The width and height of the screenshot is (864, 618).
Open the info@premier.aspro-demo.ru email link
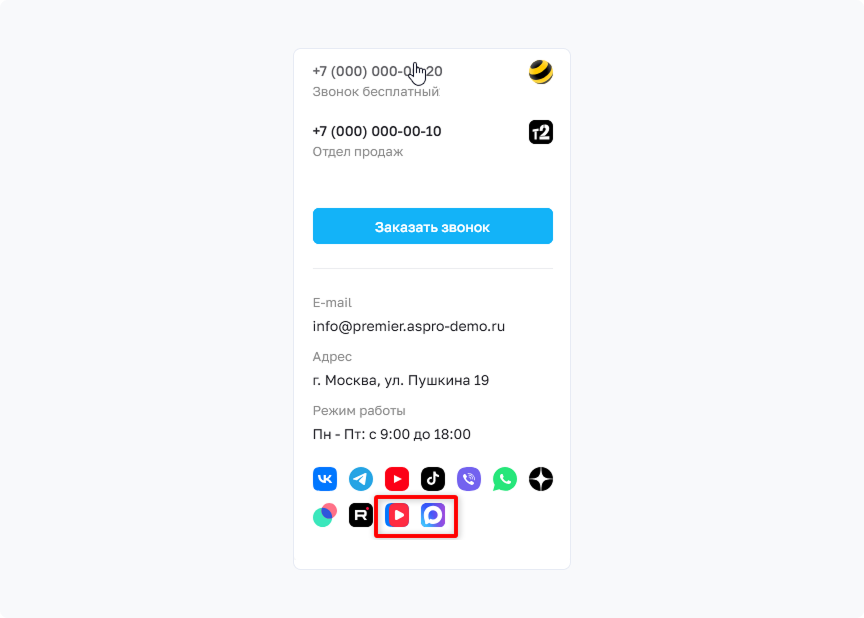409,326
